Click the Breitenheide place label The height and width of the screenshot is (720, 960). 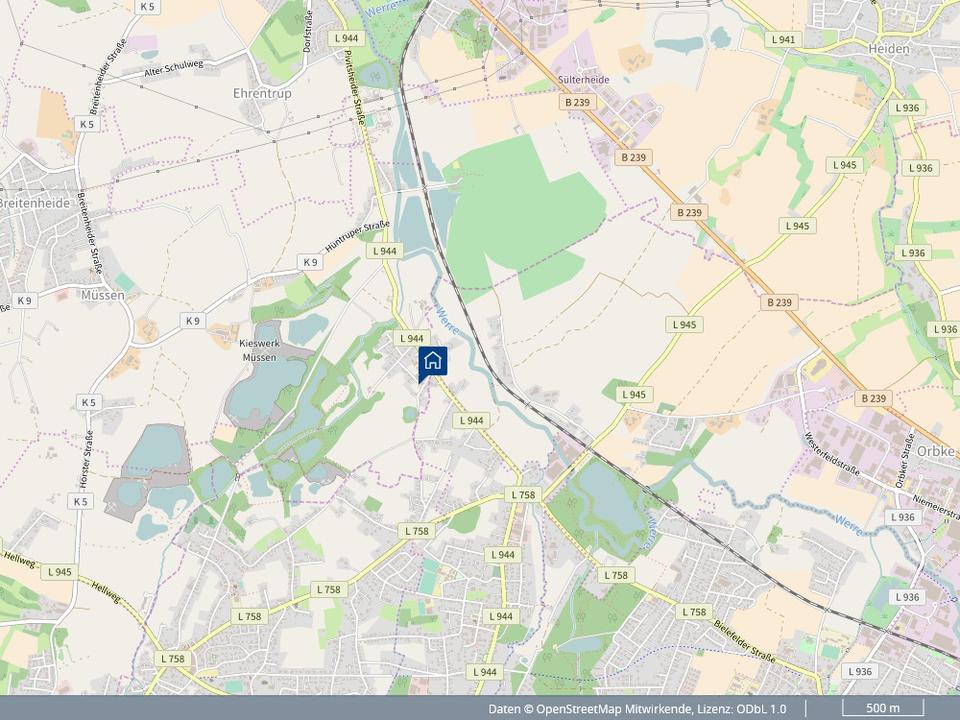35,203
